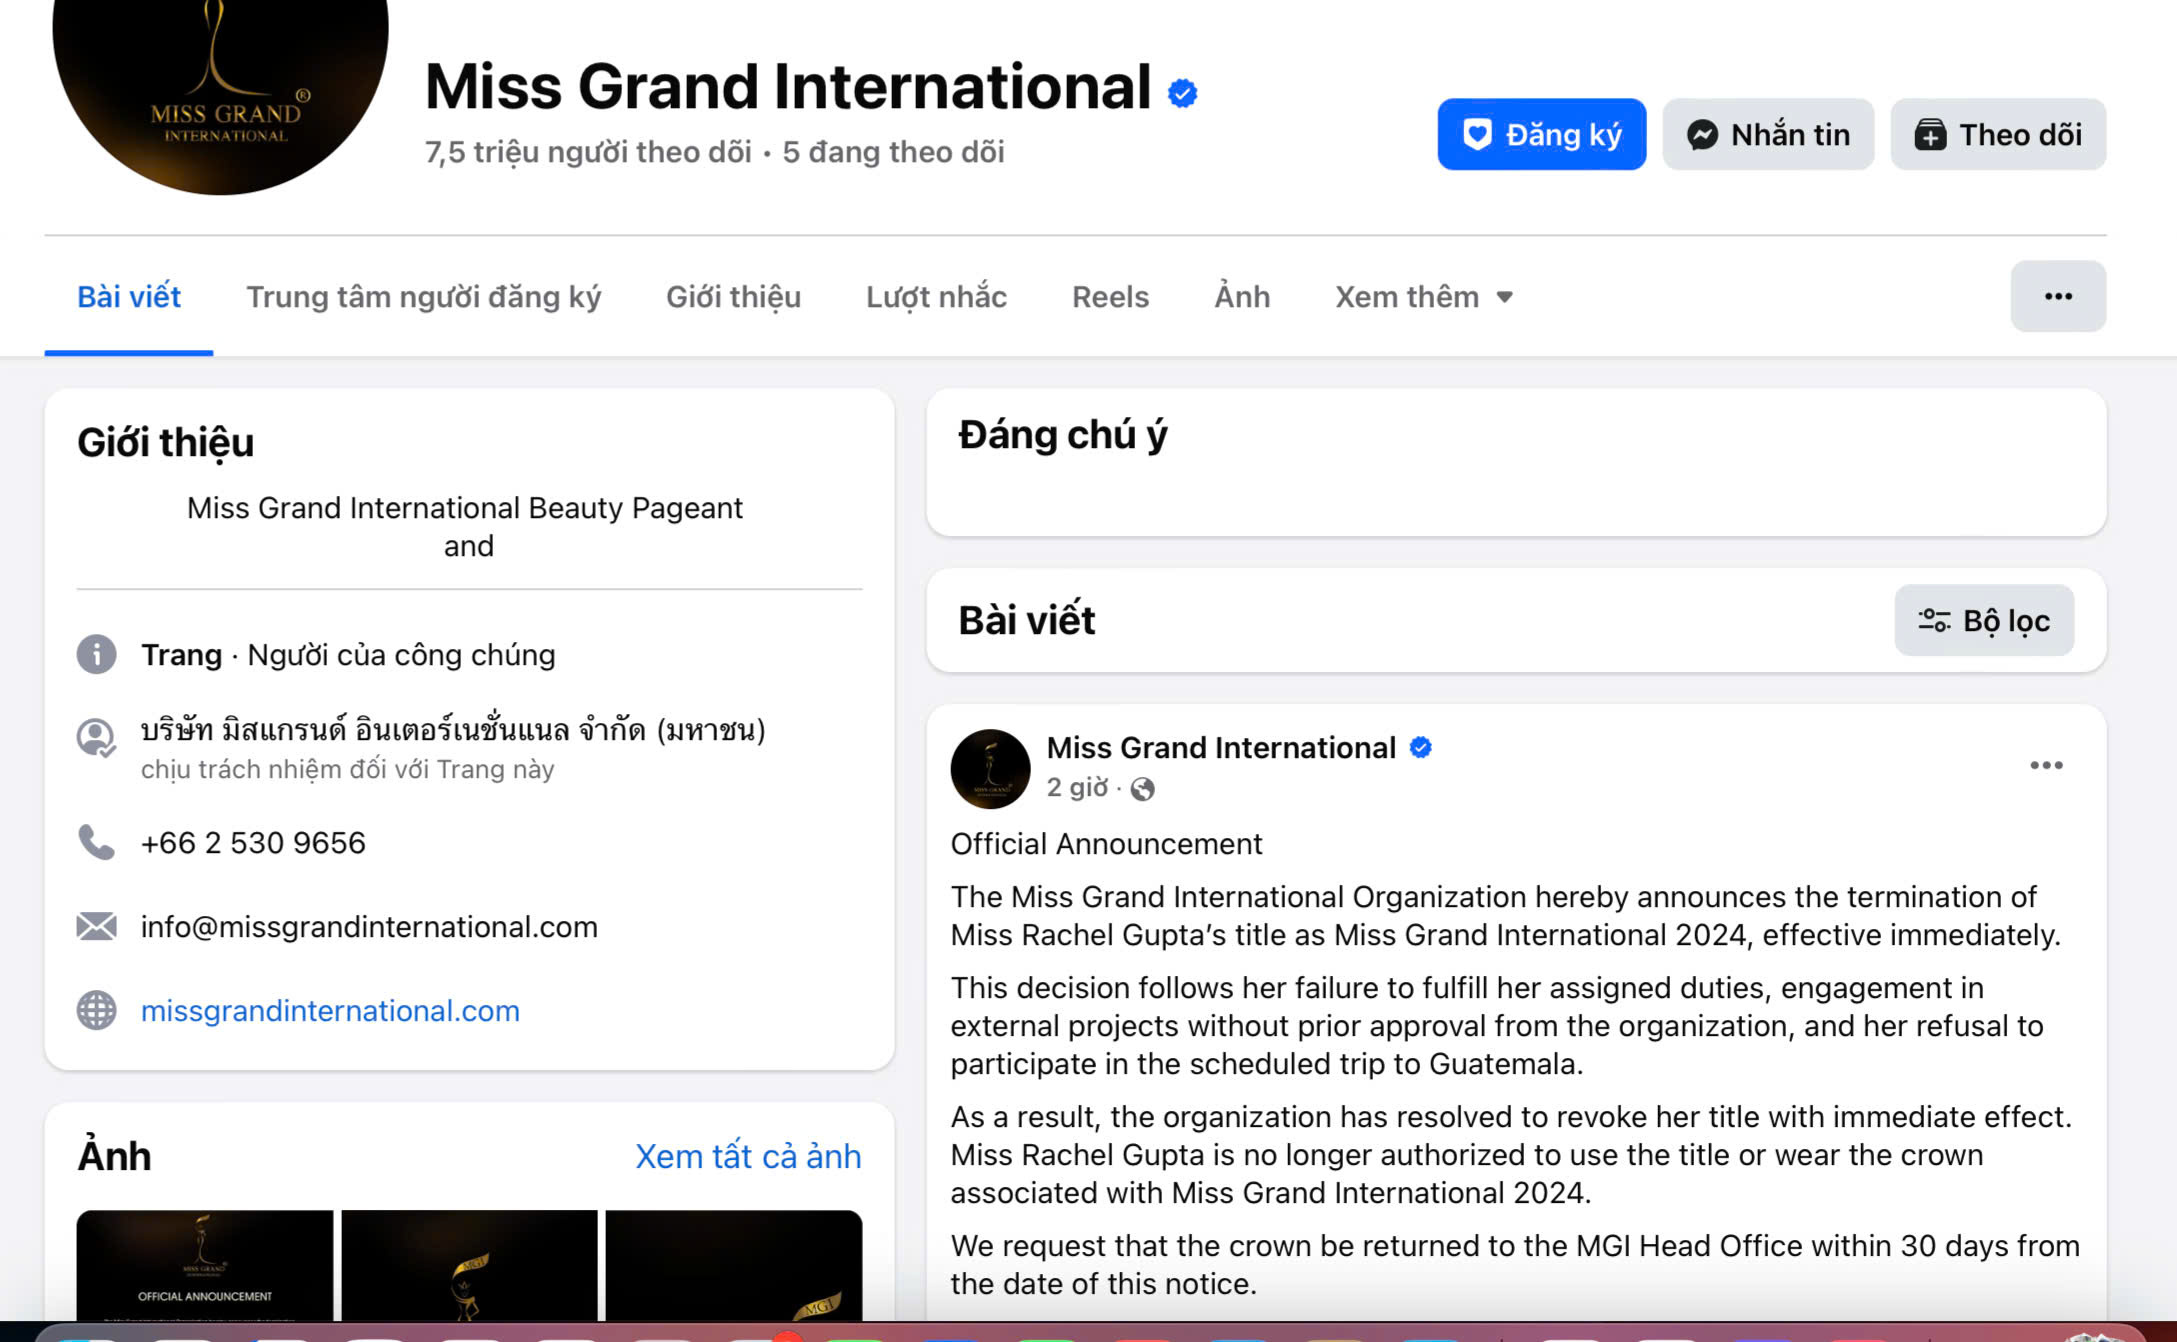Click the Xem tất cả ảnh link

click(x=747, y=1156)
